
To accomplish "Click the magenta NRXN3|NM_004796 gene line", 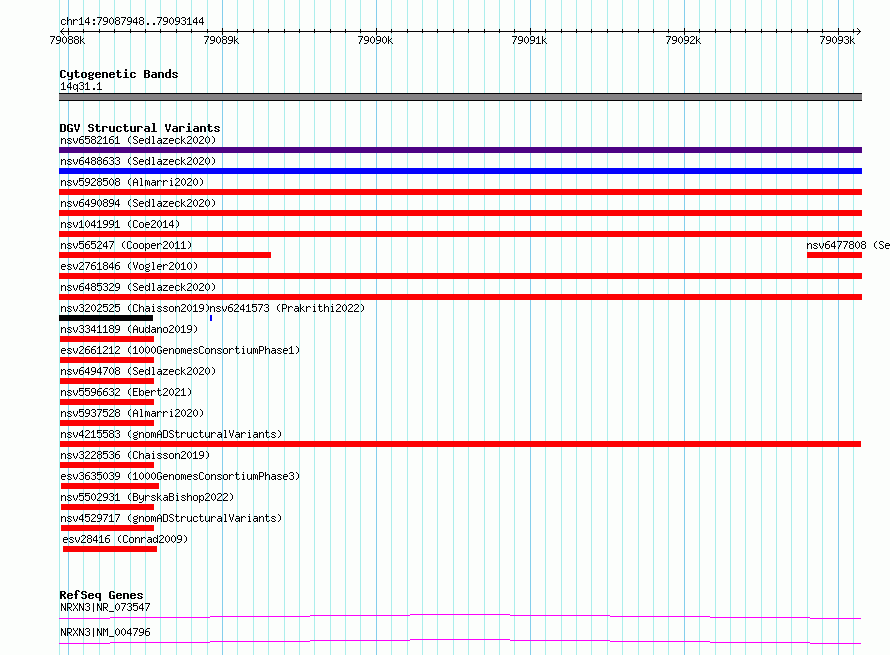I will pyautogui.click(x=460, y=641).
